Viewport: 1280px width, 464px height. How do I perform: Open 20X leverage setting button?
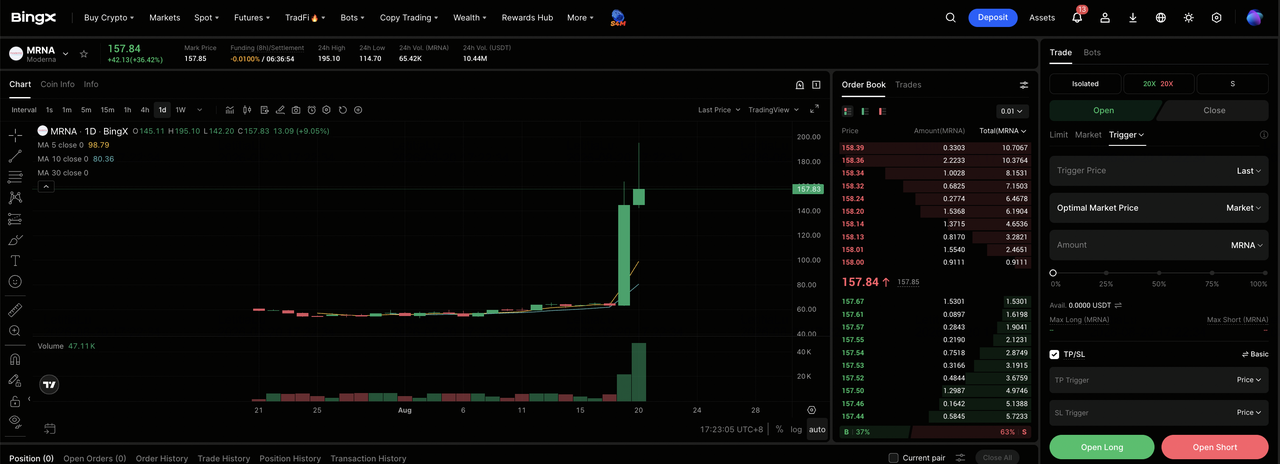click(1158, 84)
